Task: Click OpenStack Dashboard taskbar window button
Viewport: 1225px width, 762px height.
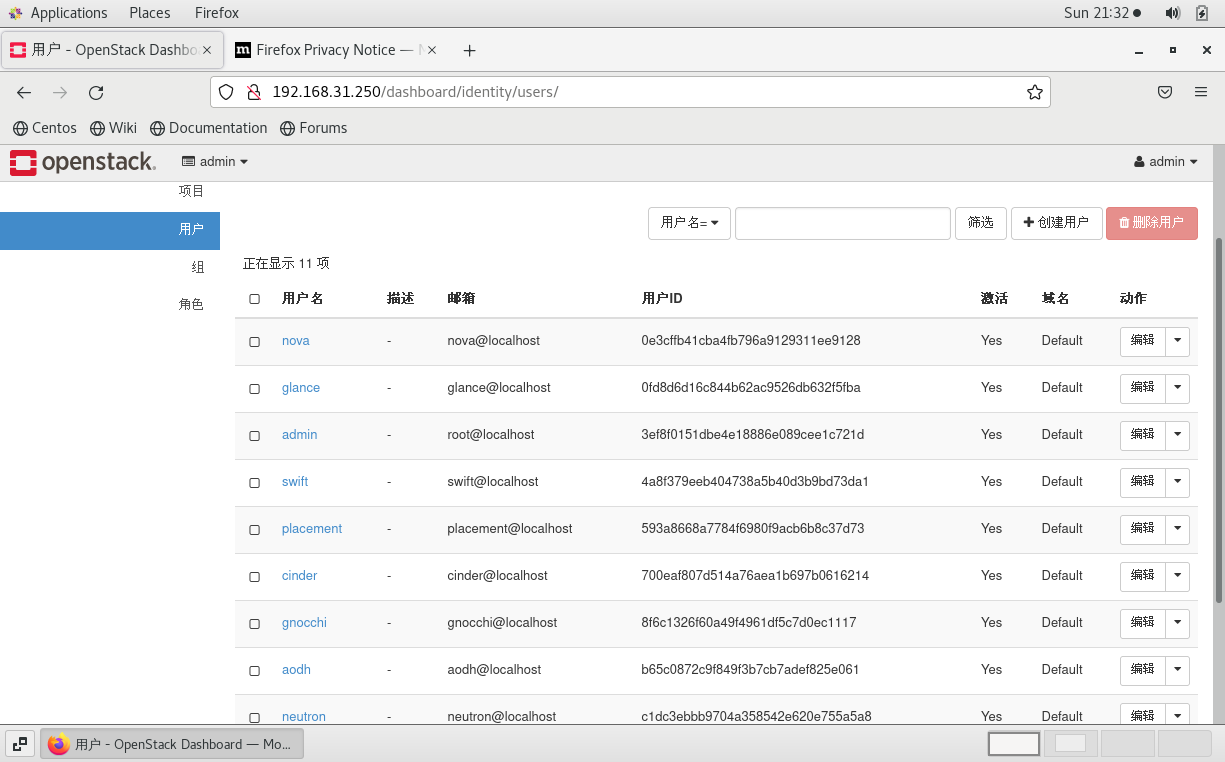Action: coord(171,744)
